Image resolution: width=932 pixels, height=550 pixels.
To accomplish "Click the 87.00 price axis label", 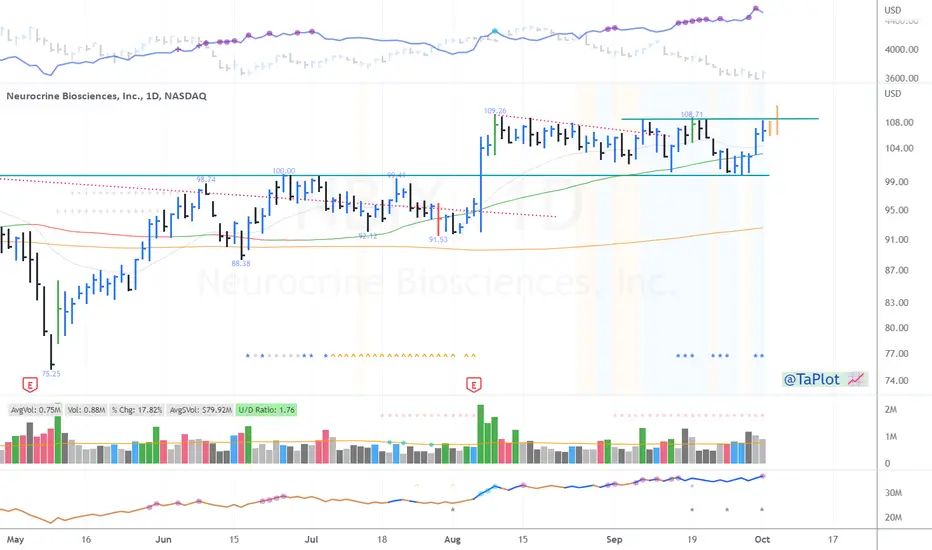I will pyautogui.click(x=897, y=270).
